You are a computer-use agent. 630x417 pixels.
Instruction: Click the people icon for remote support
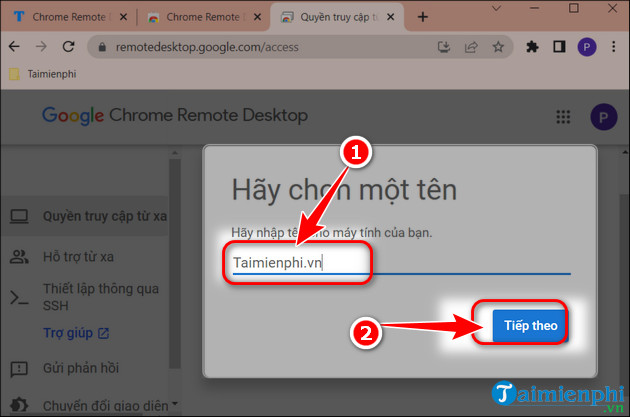(x=19, y=257)
